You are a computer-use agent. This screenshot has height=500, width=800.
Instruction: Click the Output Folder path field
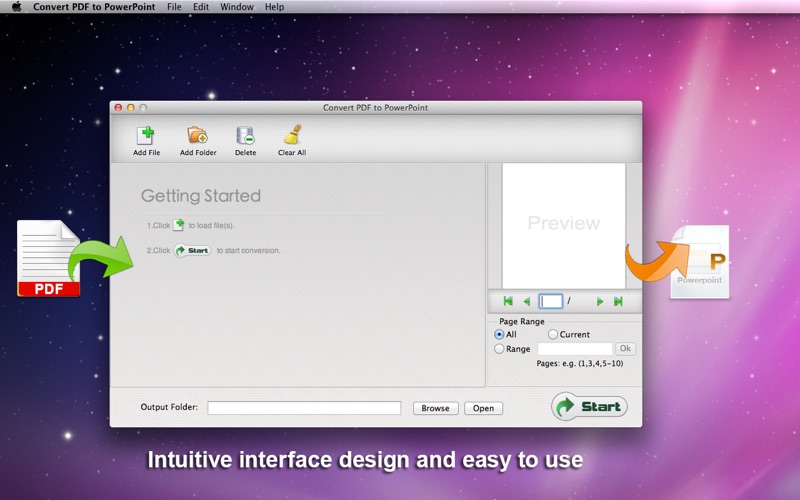click(x=304, y=408)
